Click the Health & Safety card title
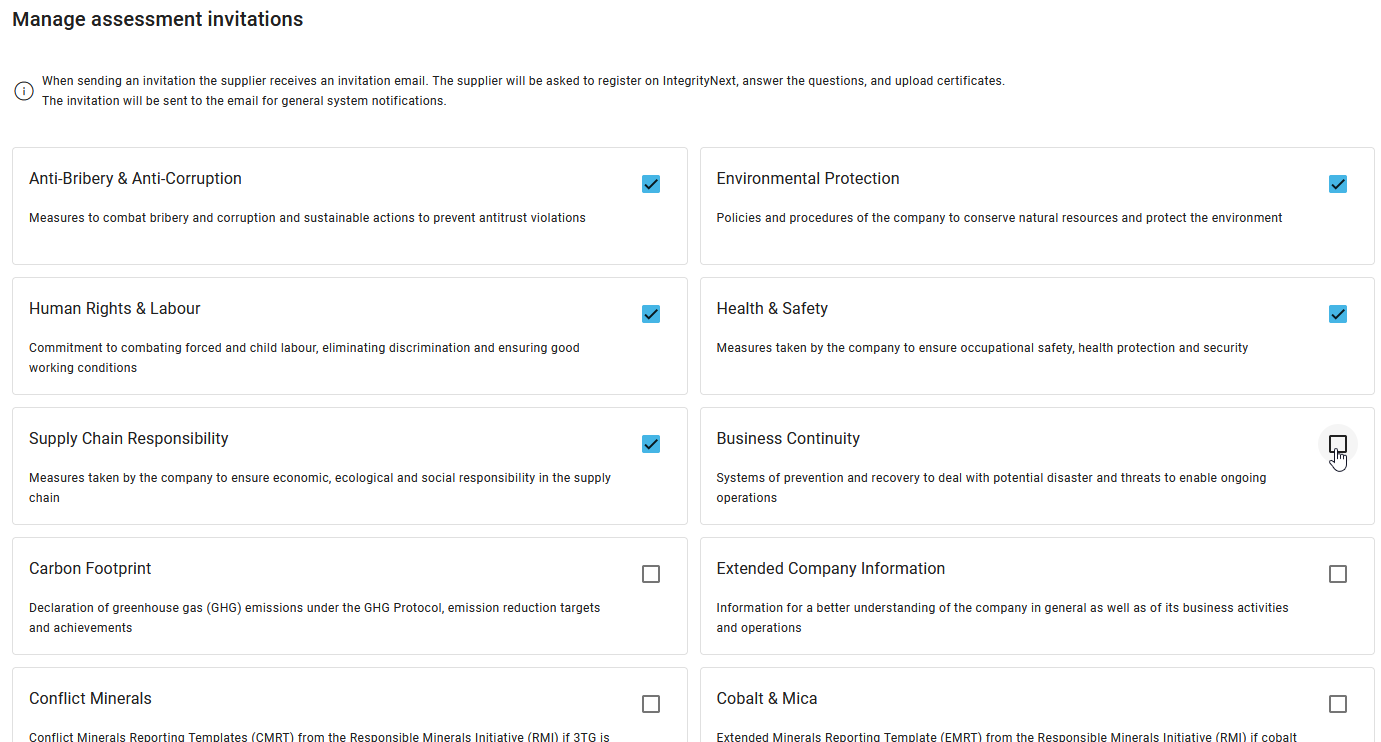 click(x=772, y=309)
